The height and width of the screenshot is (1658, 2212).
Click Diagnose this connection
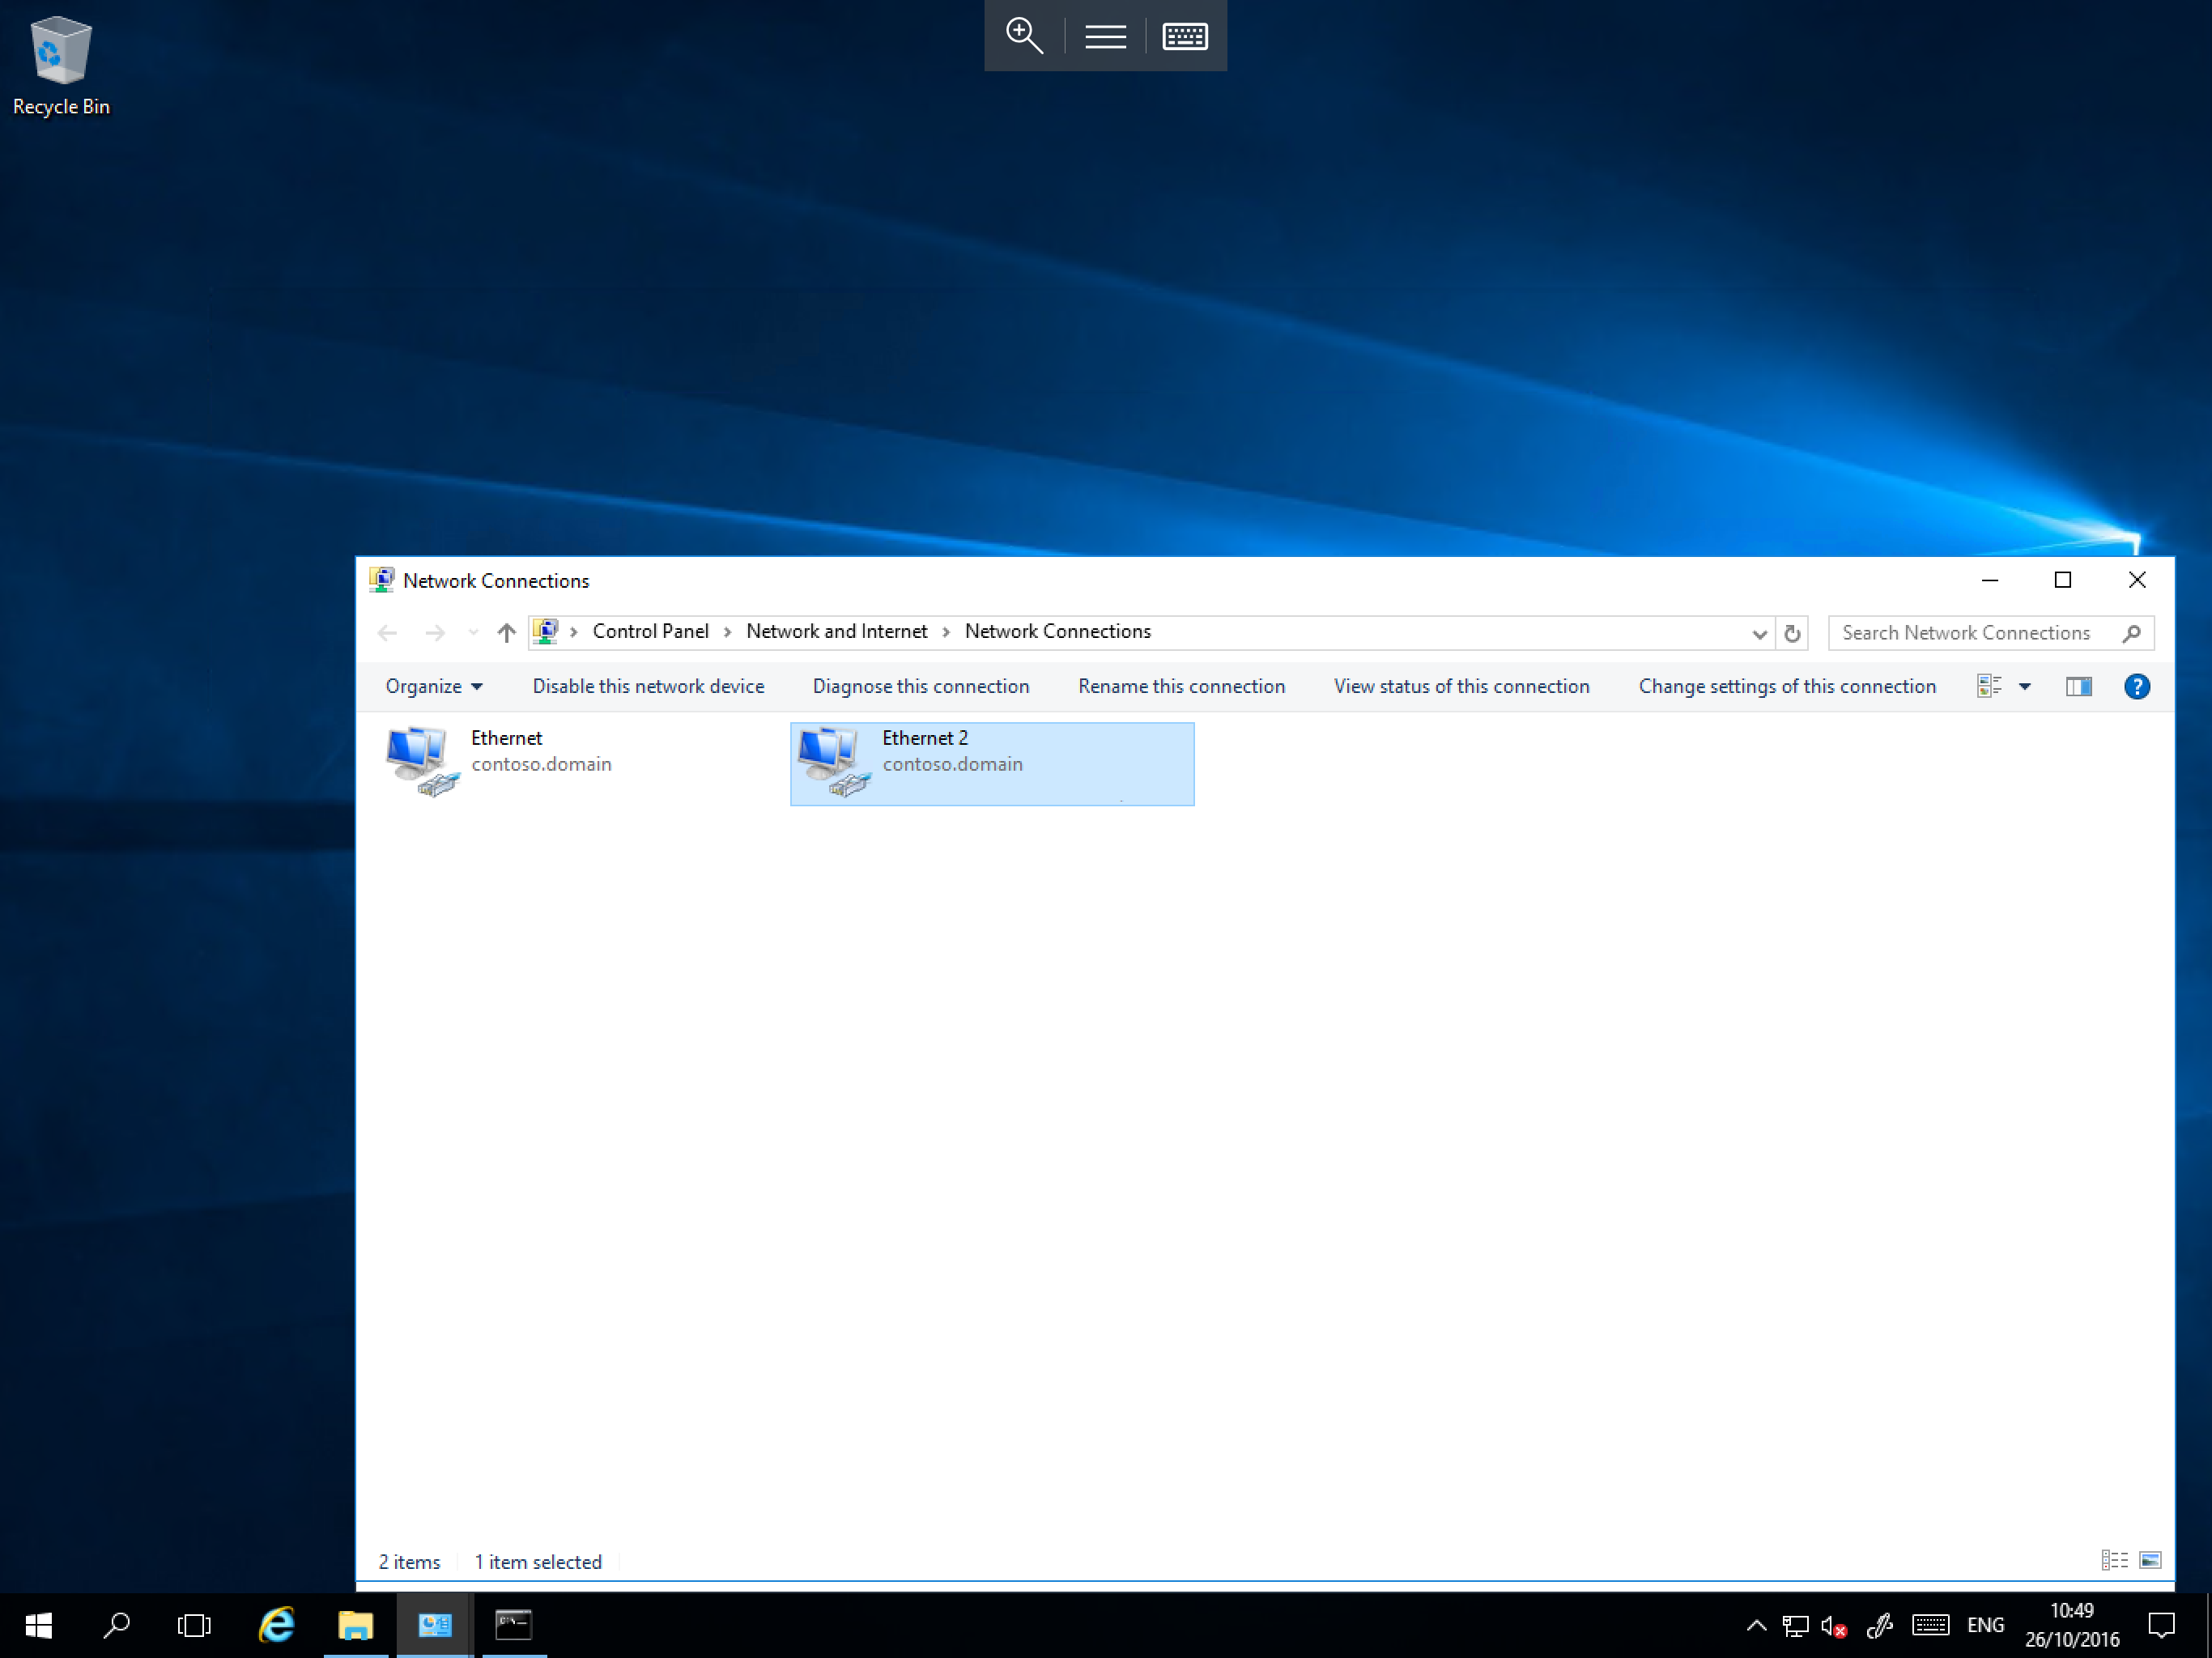point(920,686)
